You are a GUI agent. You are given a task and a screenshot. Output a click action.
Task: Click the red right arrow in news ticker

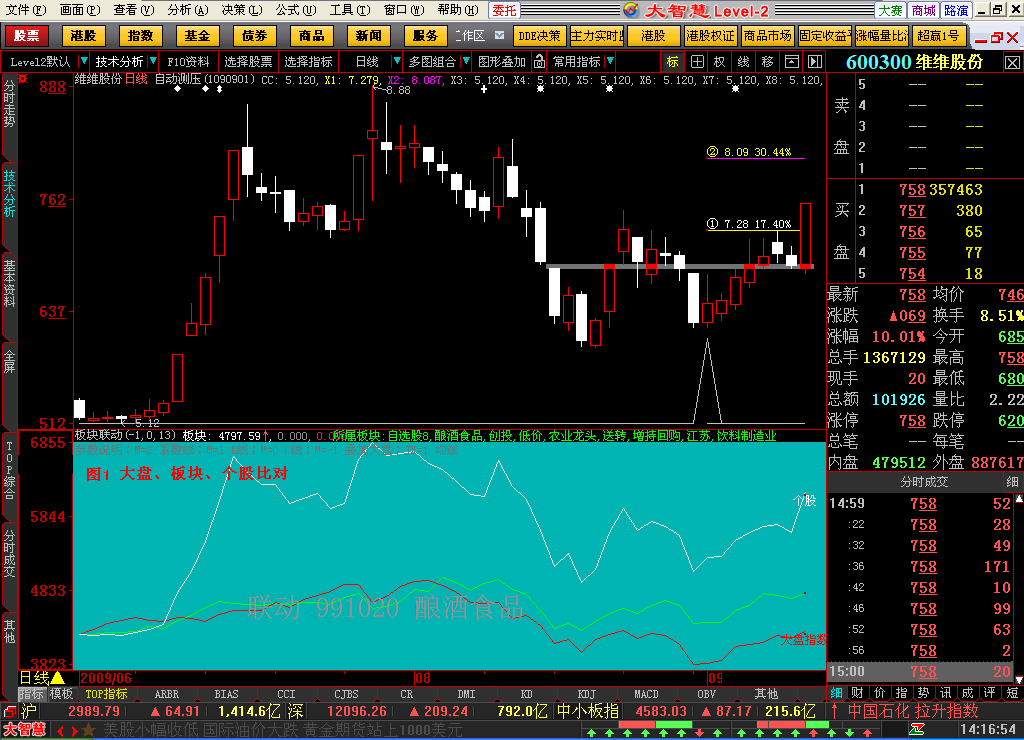pos(74,731)
